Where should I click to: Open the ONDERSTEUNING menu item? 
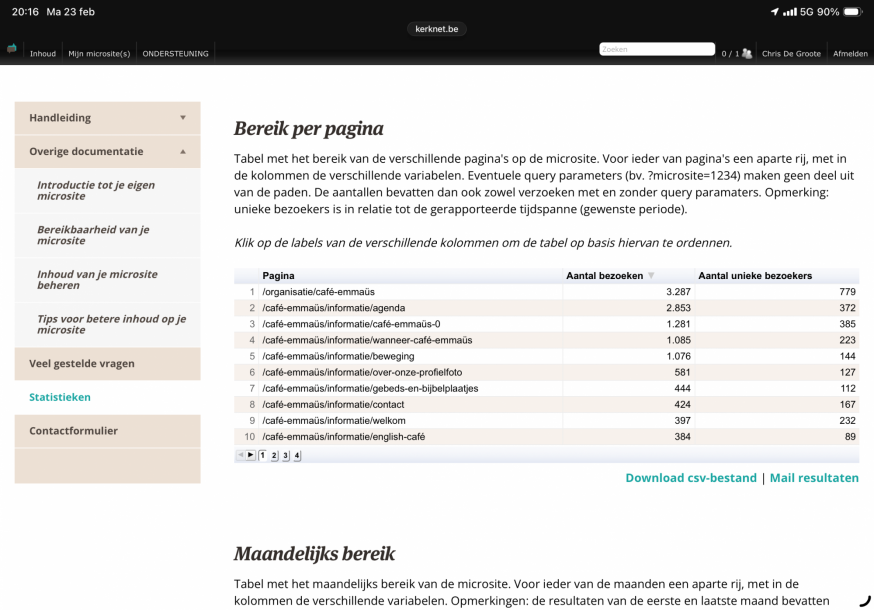coord(176,53)
